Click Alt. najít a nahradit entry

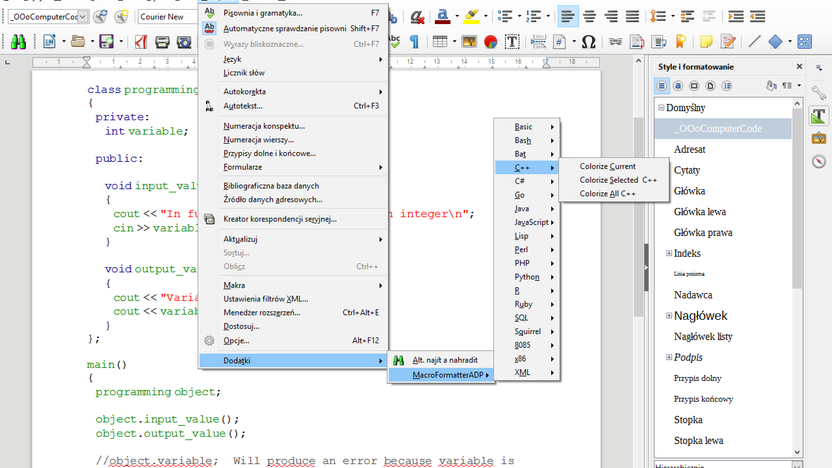tap(441, 360)
